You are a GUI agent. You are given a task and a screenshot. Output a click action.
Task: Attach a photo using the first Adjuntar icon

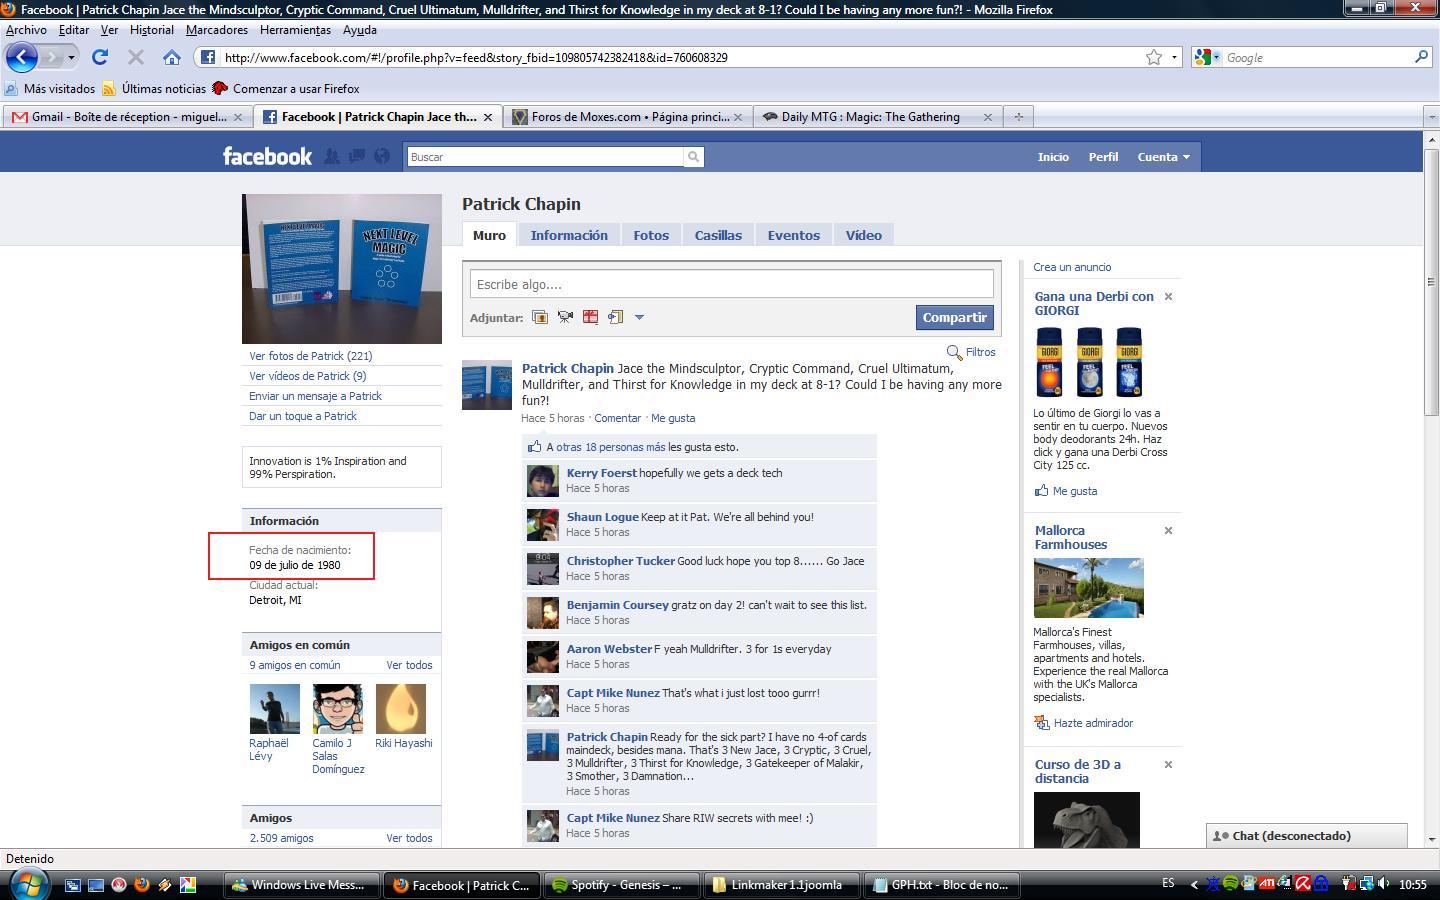(540, 317)
